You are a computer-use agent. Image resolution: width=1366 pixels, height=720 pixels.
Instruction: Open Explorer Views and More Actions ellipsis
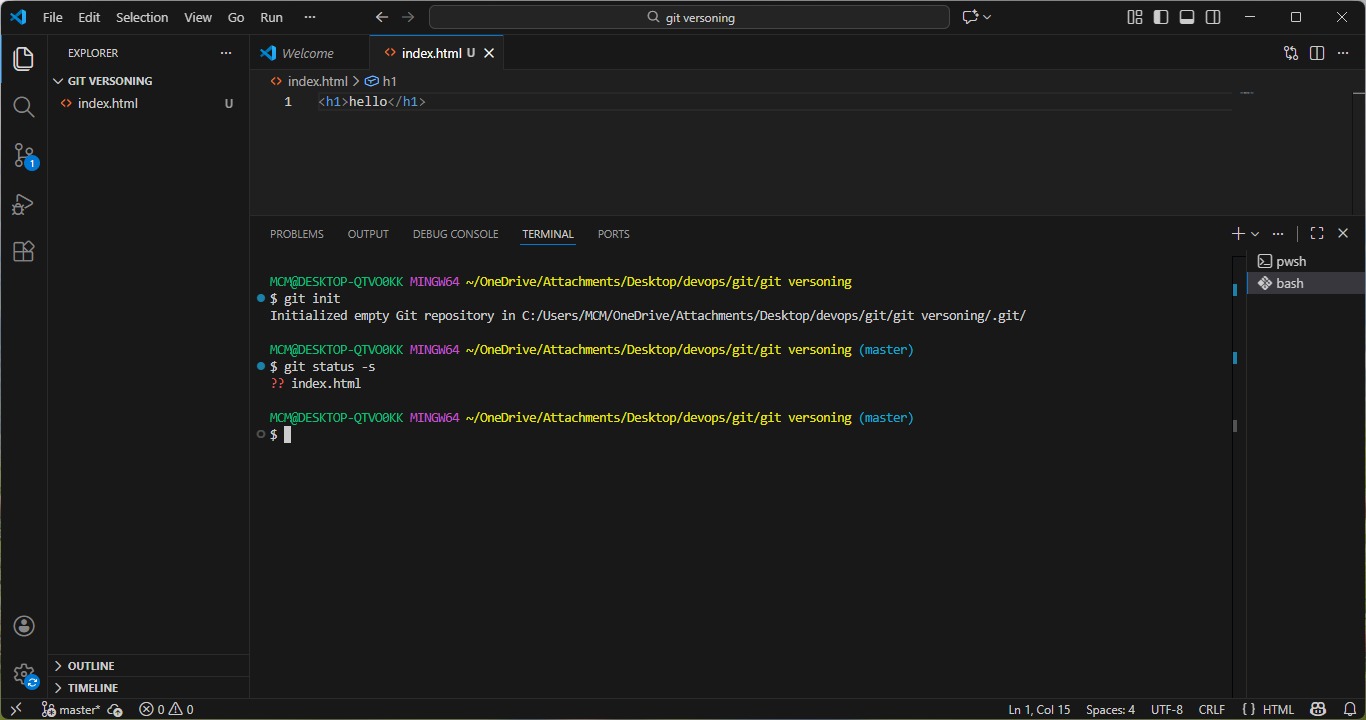226,53
